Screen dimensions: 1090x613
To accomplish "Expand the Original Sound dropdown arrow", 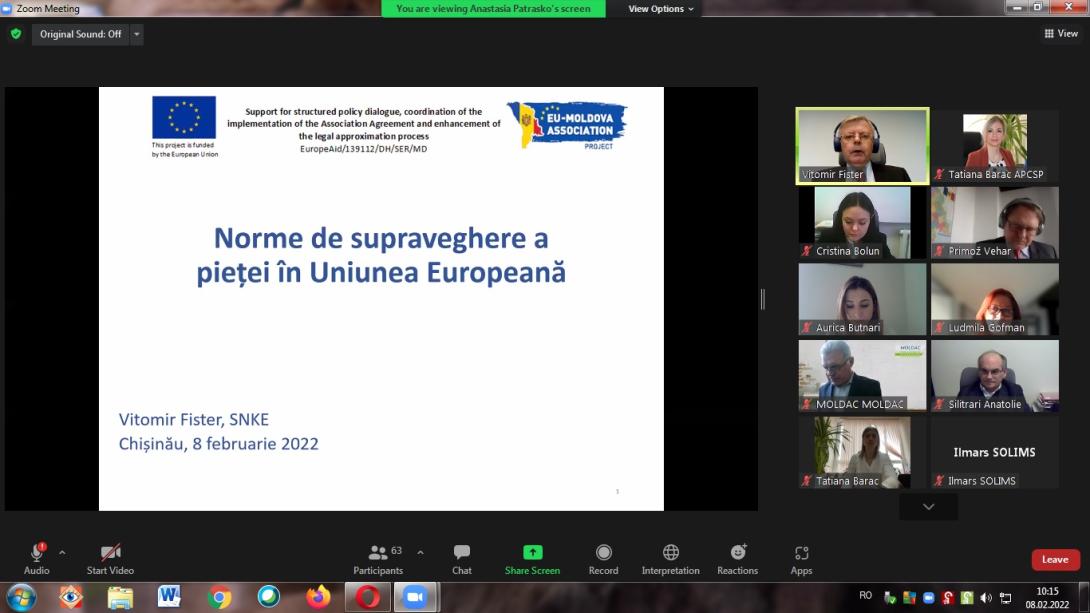I will [137, 34].
